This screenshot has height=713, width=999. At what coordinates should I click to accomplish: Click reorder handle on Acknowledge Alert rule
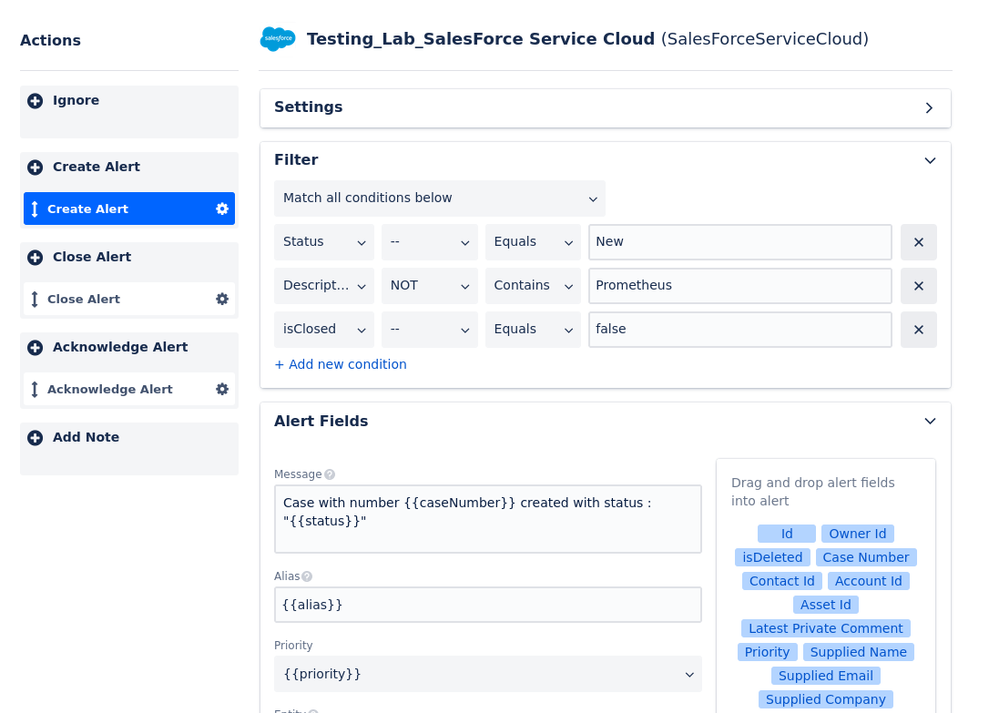point(35,389)
